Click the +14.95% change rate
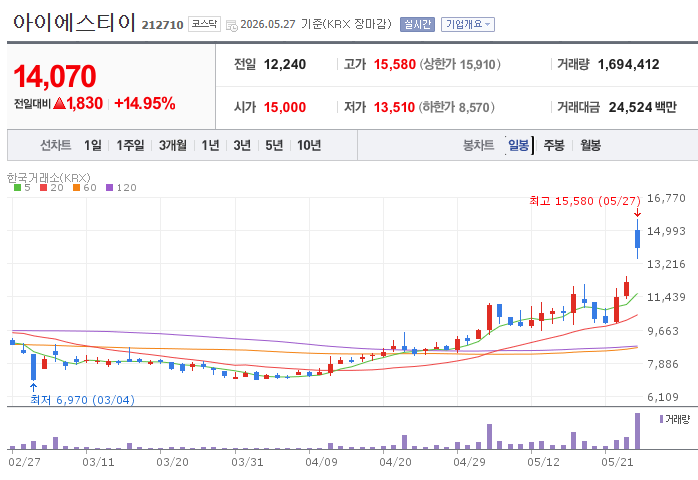This screenshot has width=698, height=480. 145,103
